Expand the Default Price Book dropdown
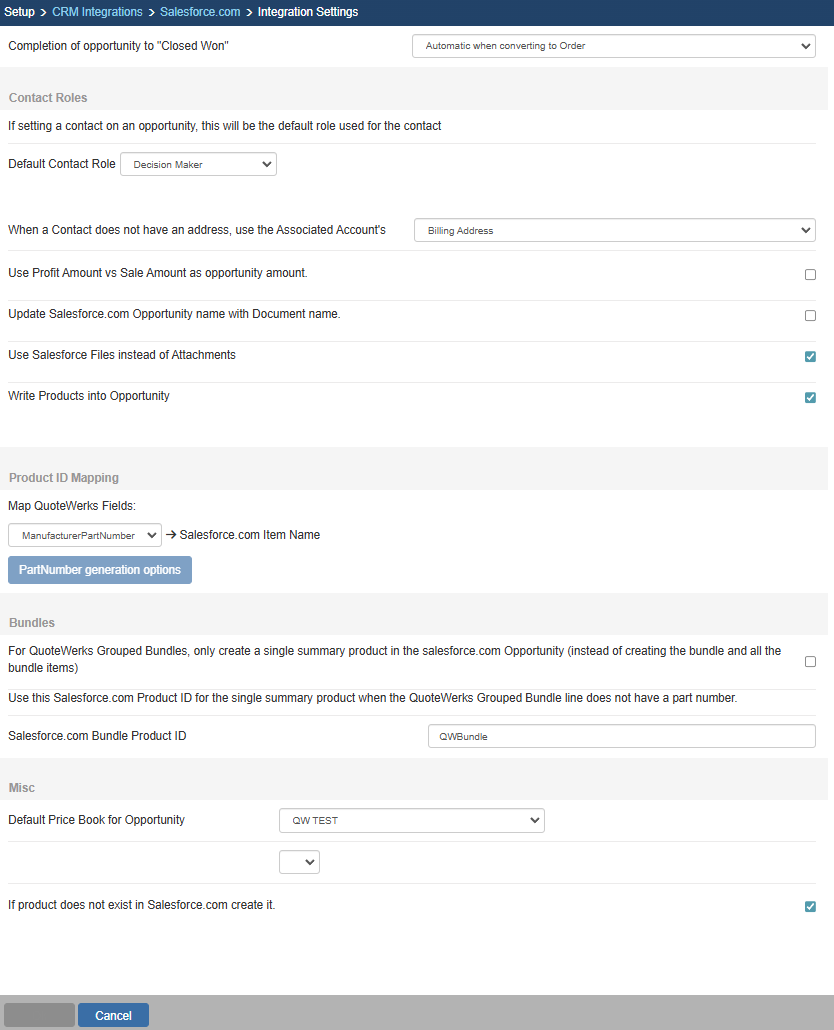The height and width of the screenshot is (1030, 834). [x=411, y=821]
